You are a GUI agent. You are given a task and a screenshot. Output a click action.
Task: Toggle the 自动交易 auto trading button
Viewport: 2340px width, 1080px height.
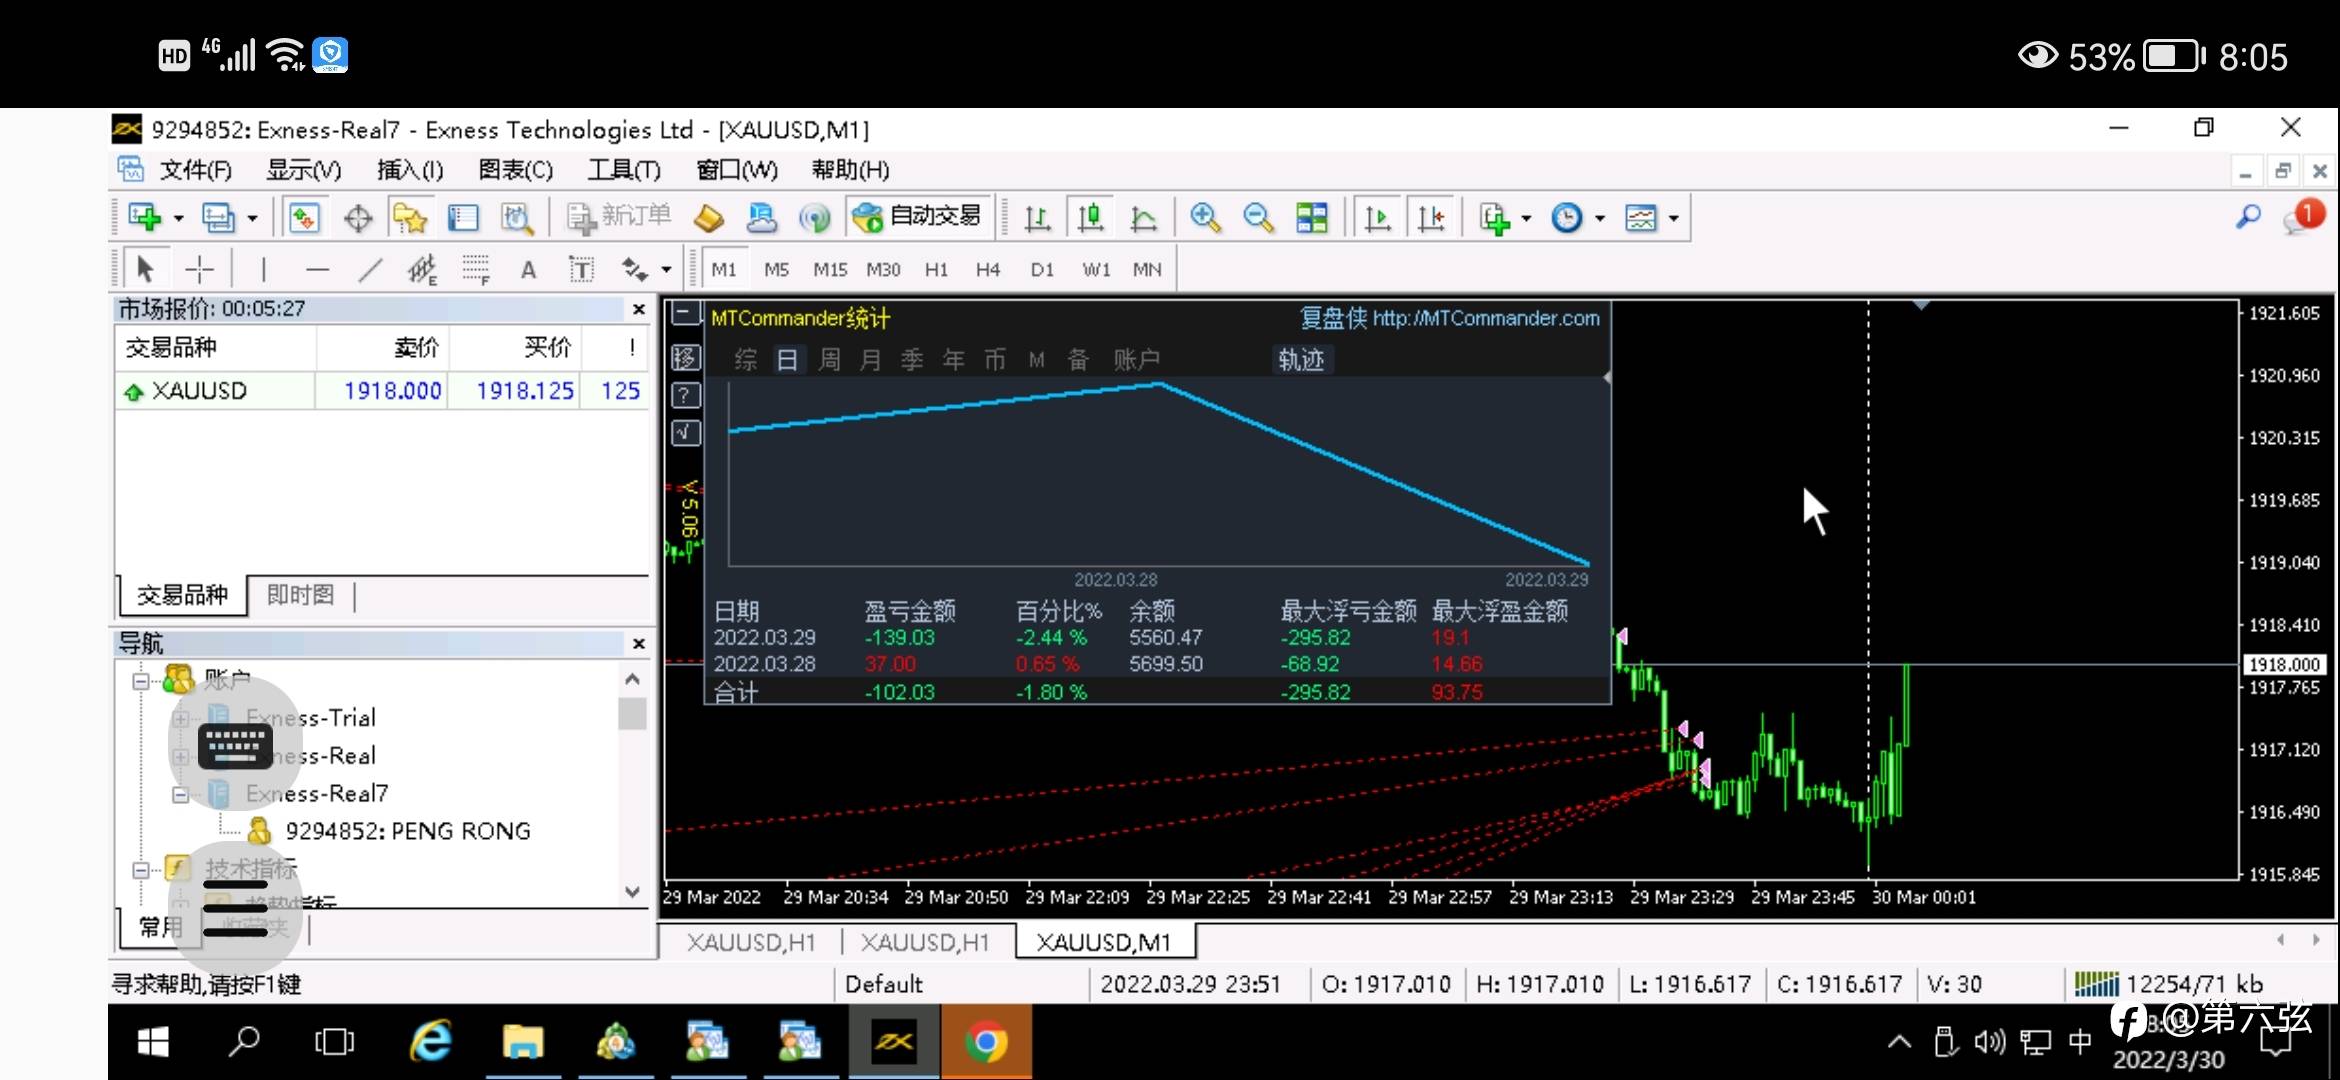point(919,217)
